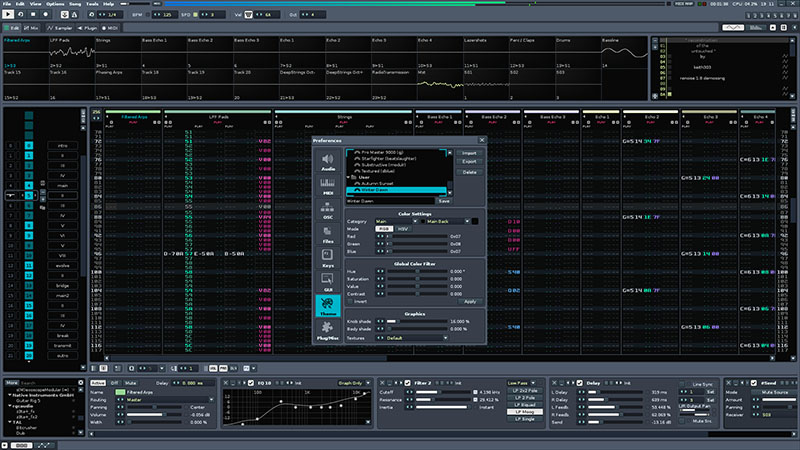
Task: Remove the Filter 2 device
Action: pos(382,383)
